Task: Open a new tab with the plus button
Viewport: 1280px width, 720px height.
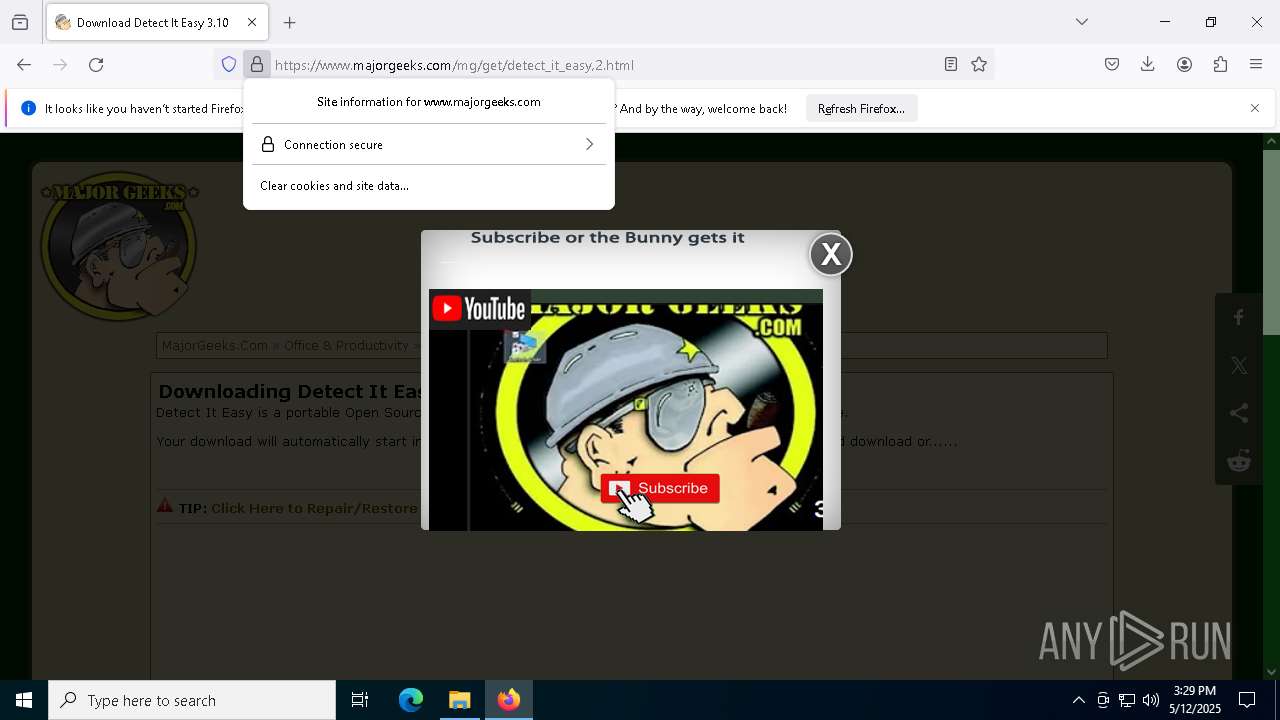Action: point(290,22)
